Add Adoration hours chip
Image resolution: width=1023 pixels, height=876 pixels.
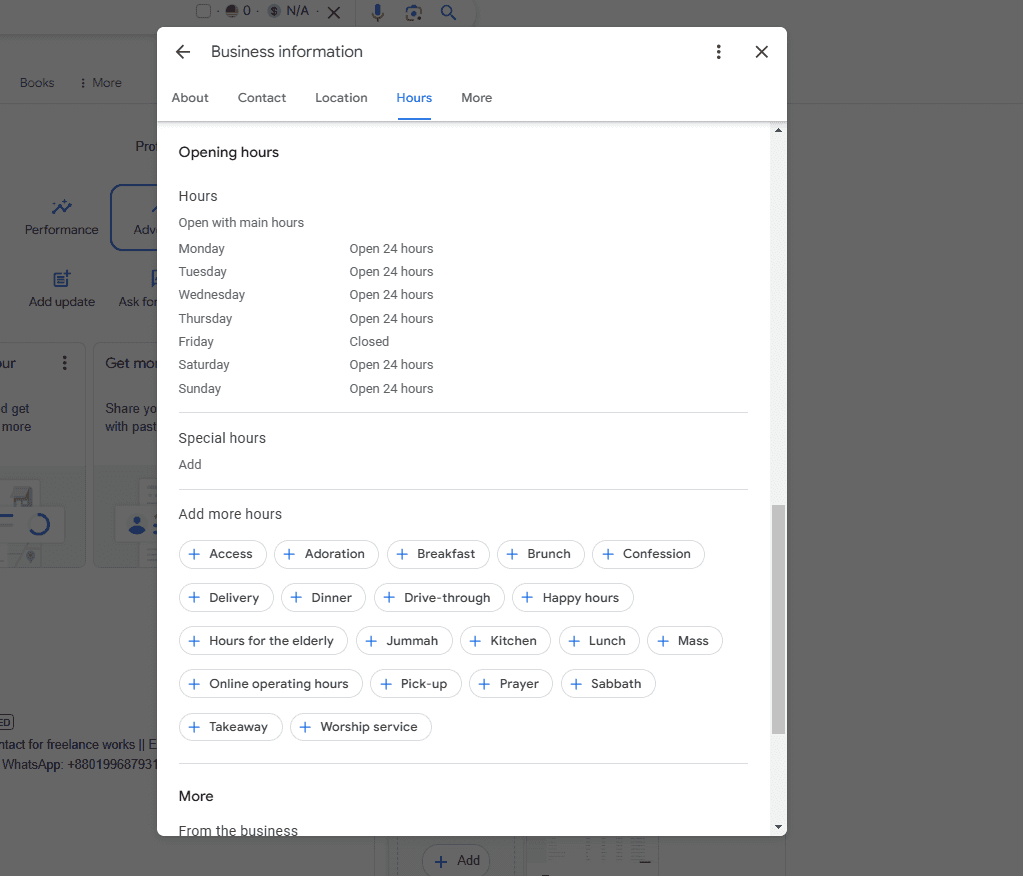[326, 554]
